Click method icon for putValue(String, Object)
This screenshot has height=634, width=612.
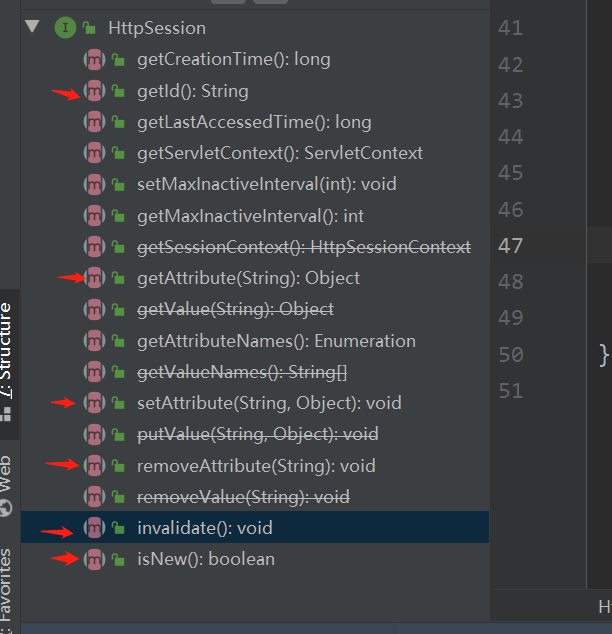(94, 434)
